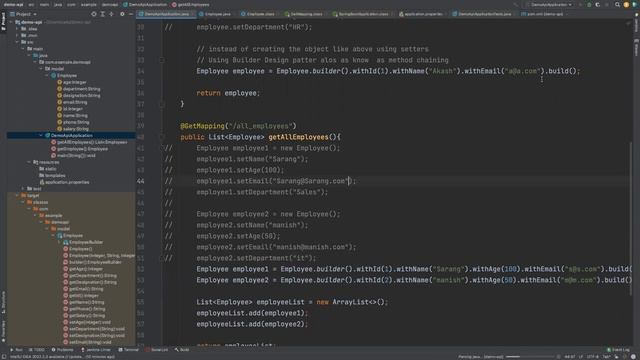Click the expand all icon in Project panel header
This screenshot has height=360, width=640.
pyautogui.click(x=102, y=14)
